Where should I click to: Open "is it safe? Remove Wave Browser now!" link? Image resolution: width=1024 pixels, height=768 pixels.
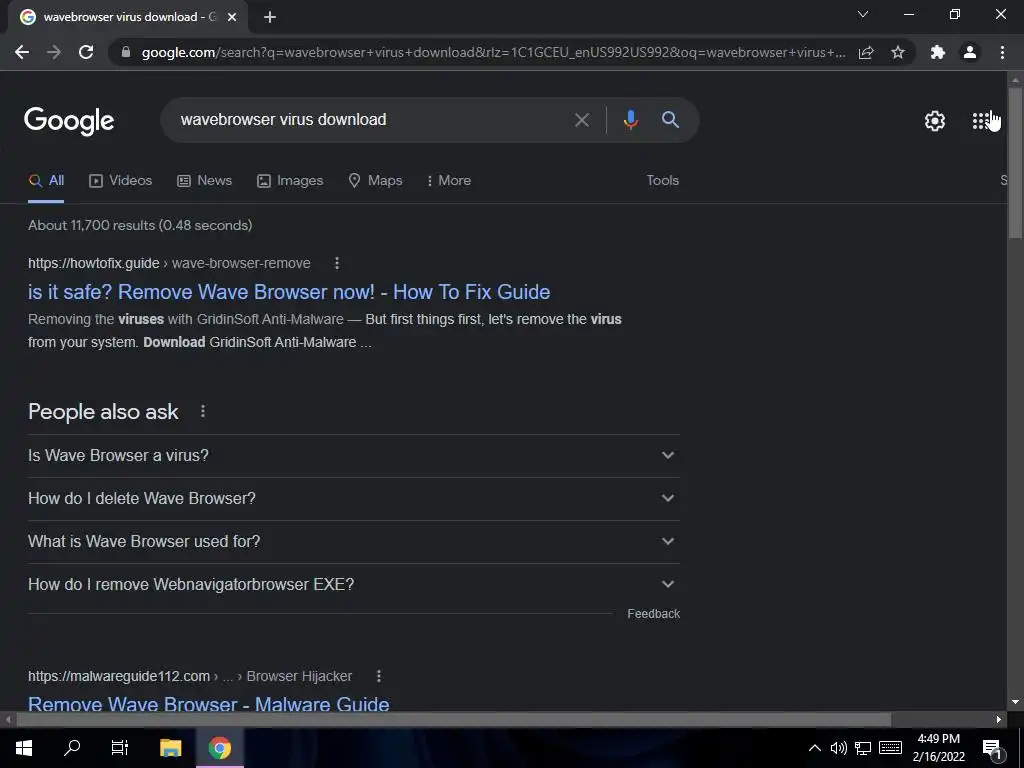click(x=289, y=292)
